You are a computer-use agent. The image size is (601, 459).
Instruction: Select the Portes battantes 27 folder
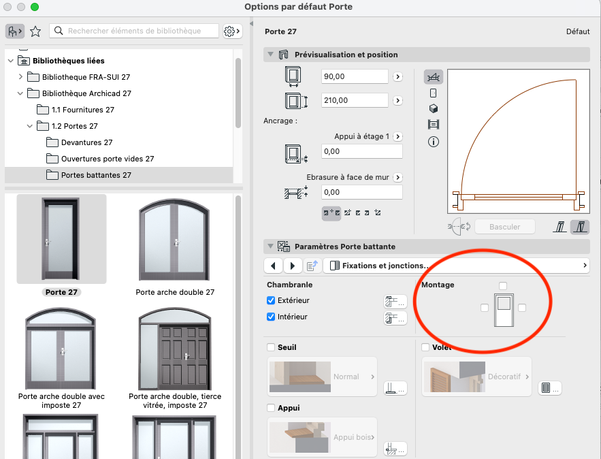[119, 175]
